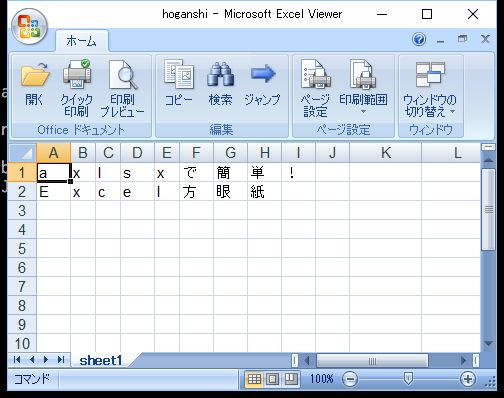This screenshot has height=398, width=504.
Task: Click the 開く (Open) folder icon
Action: (35, 75)
